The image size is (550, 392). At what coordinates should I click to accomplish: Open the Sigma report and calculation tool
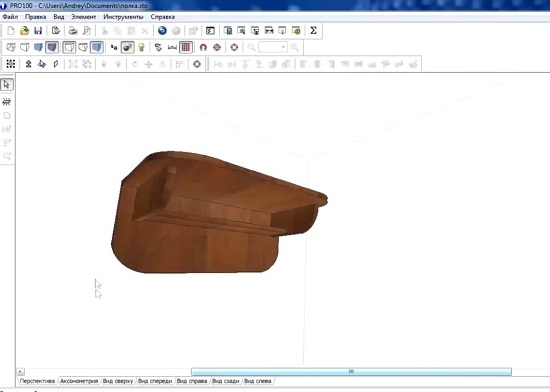[313, 31]
